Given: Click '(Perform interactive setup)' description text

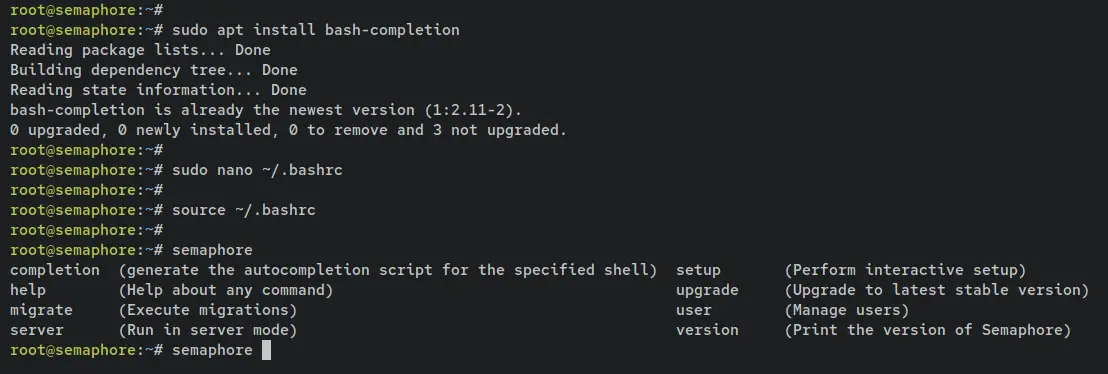Looking at the screenshot, I should (x=905, y=270).
